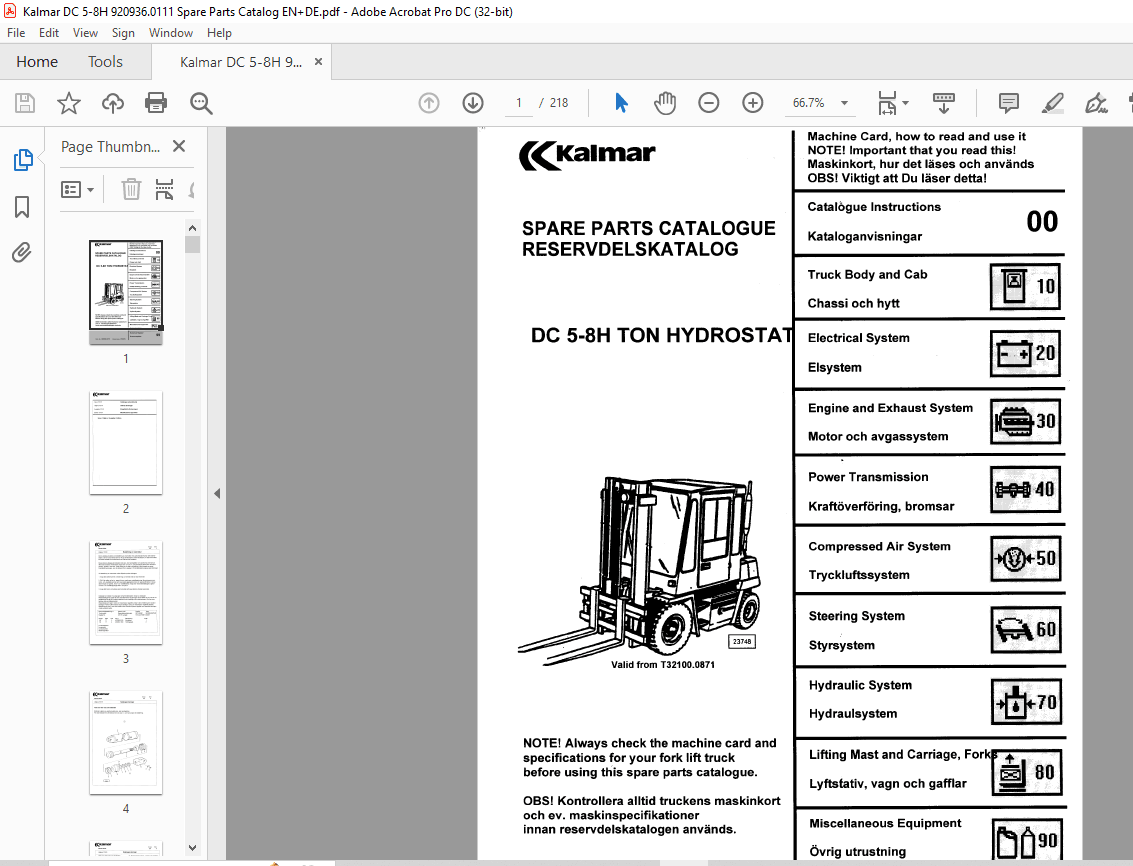The width and height of the screenshot is (1133, 866).
Task: Open the View menu
Action: [x=85, y=32]
